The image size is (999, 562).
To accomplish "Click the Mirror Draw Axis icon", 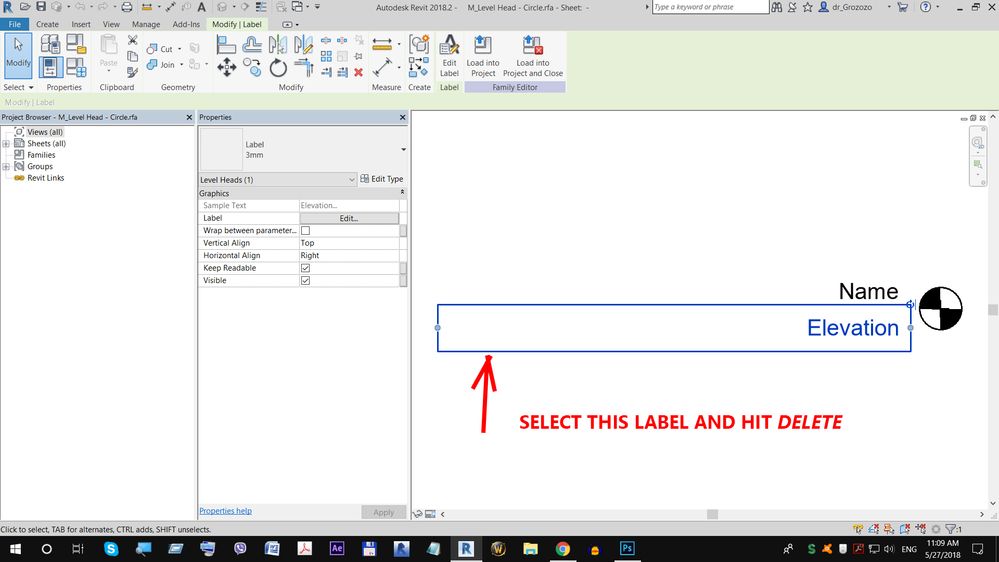I will click(x=303, y=45).
